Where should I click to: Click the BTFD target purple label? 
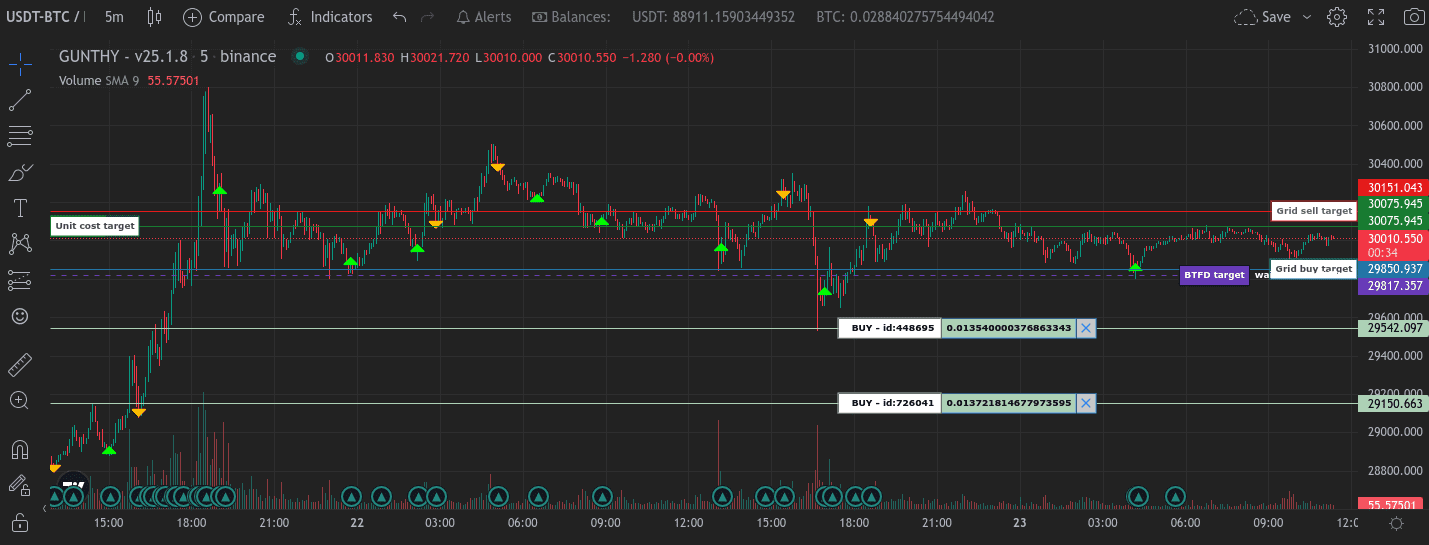point(1214,275)
